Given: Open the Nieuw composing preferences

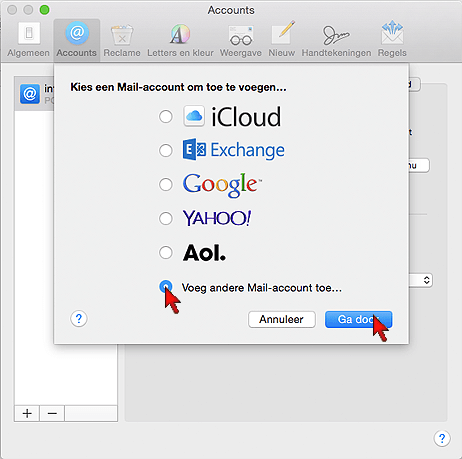Looking at the screenshot, I should [x=282, y=39].
